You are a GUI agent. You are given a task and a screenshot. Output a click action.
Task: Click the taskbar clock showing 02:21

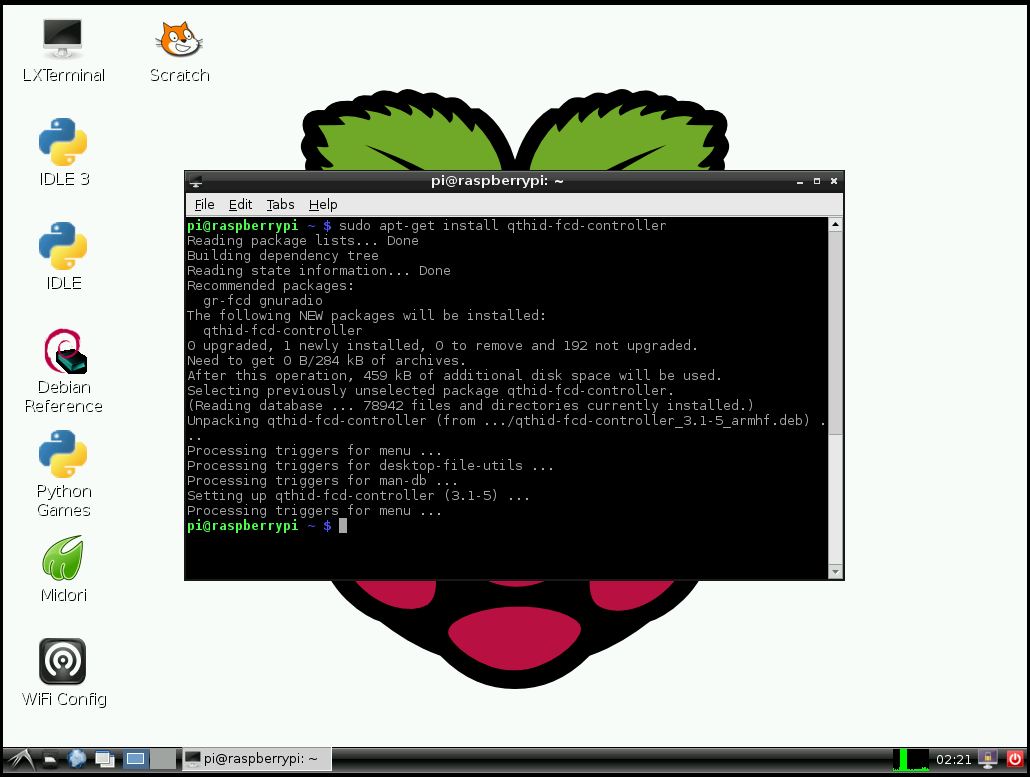point(953,759)
